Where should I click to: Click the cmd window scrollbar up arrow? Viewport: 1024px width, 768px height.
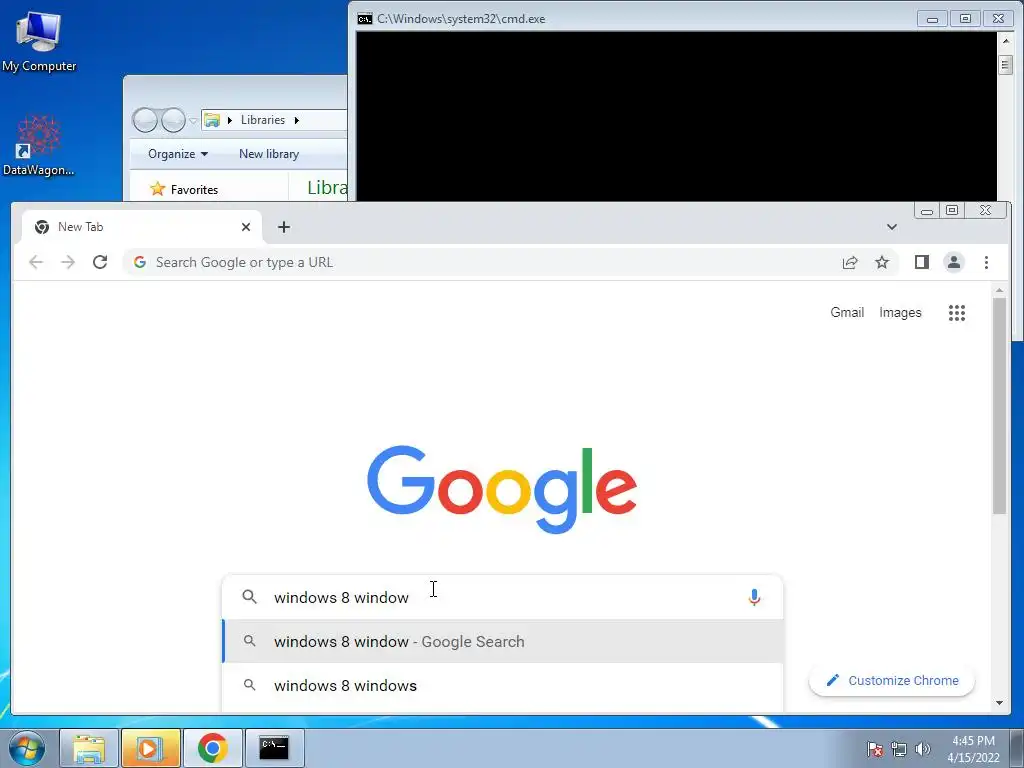point(1006,41)
